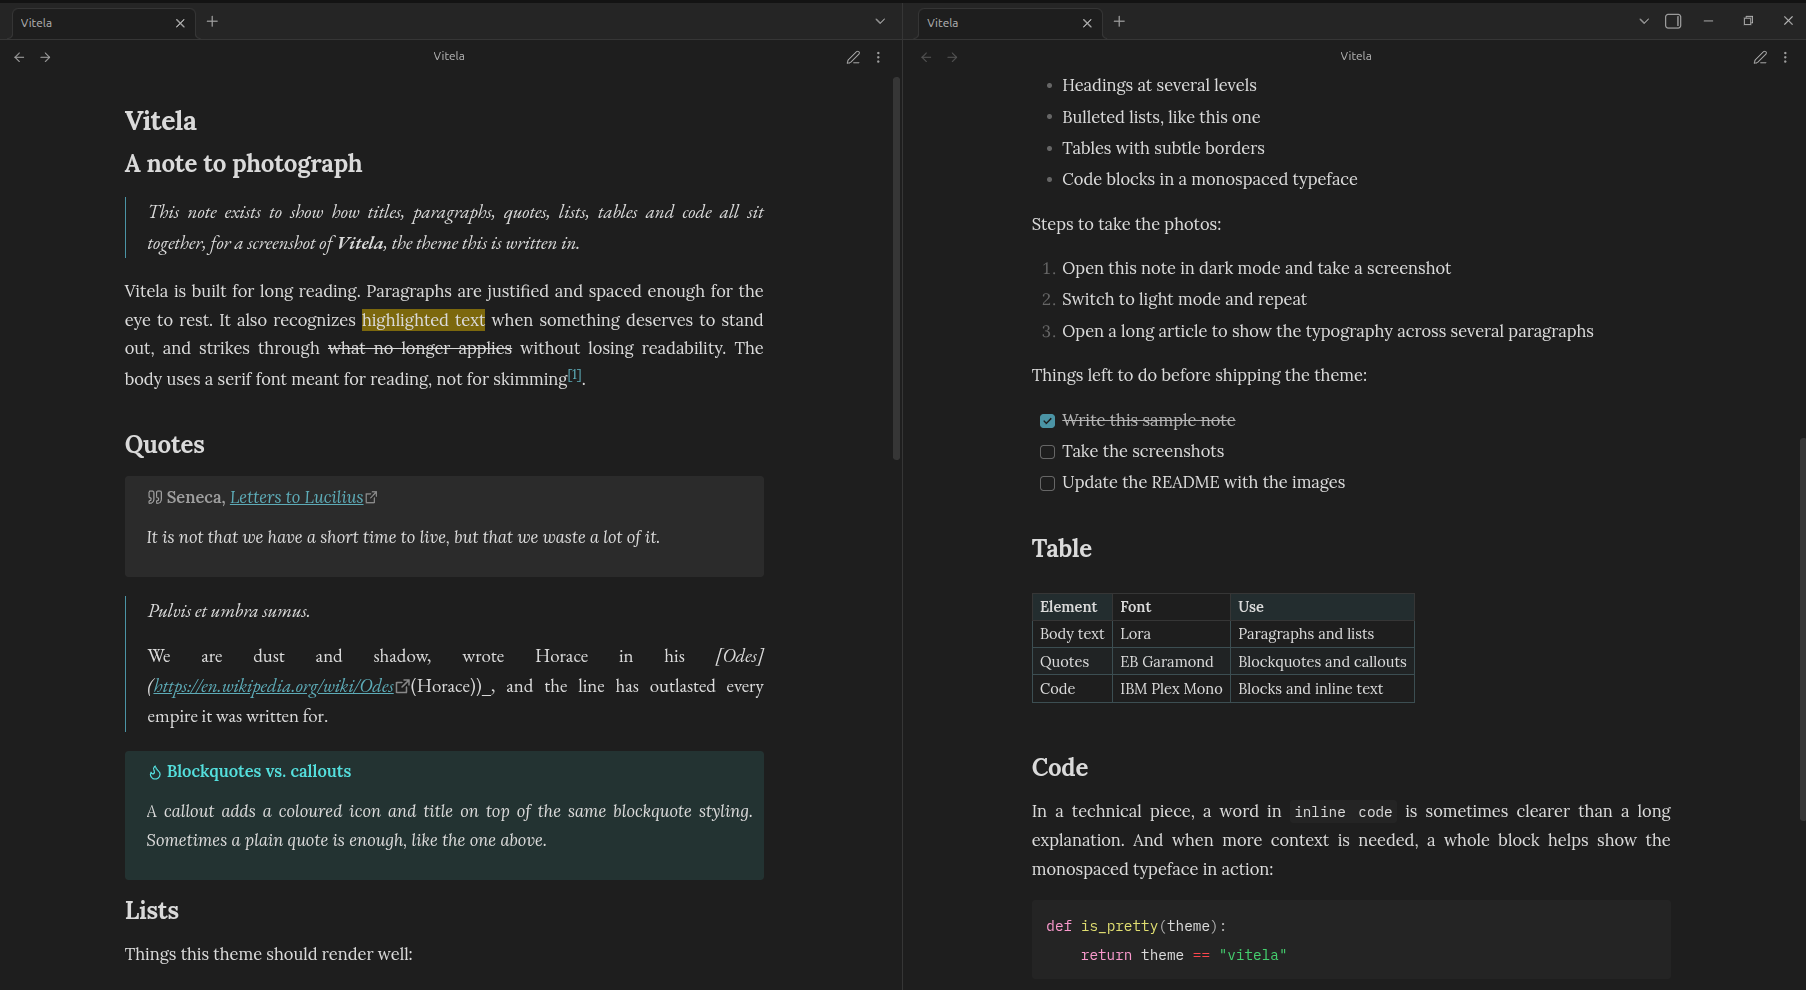This screenshot has width=1806, height=990.
Task: Add new tab in right pane
Action: pos(1119,21)
